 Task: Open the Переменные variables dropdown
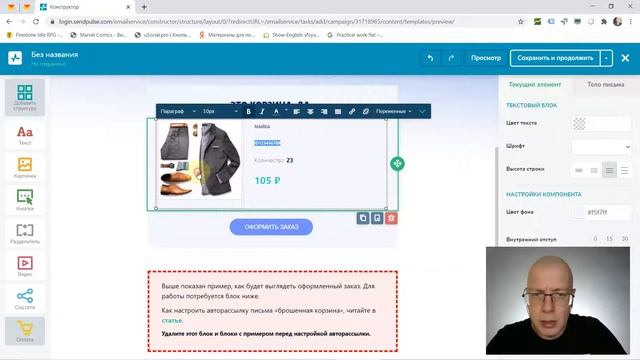click(x=393, y=111)
